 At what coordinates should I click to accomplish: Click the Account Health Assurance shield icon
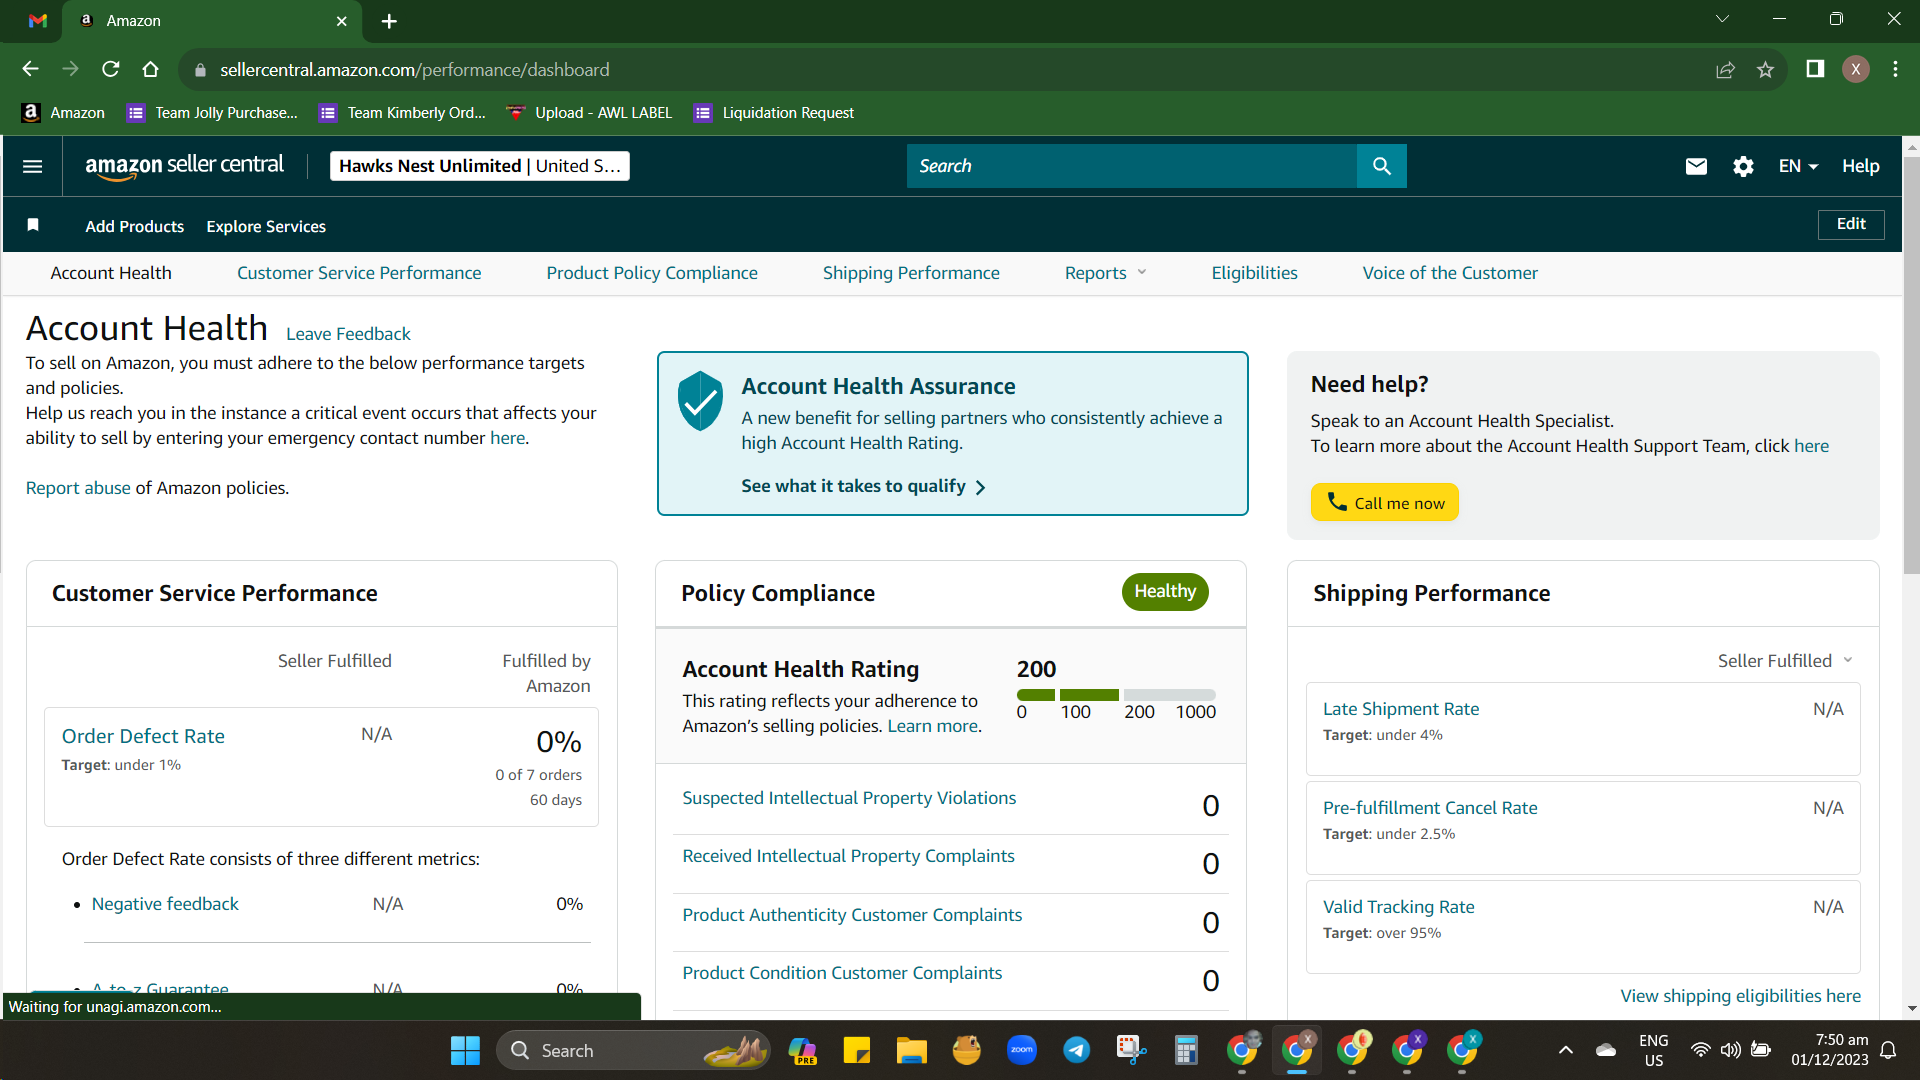(x=700, y=401)
